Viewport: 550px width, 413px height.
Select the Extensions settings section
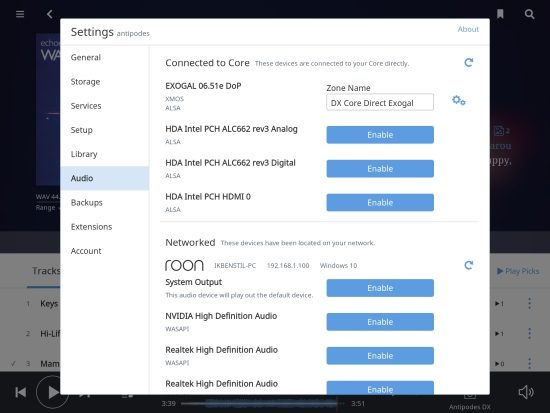pyautogui.click(x=105, y=227)
